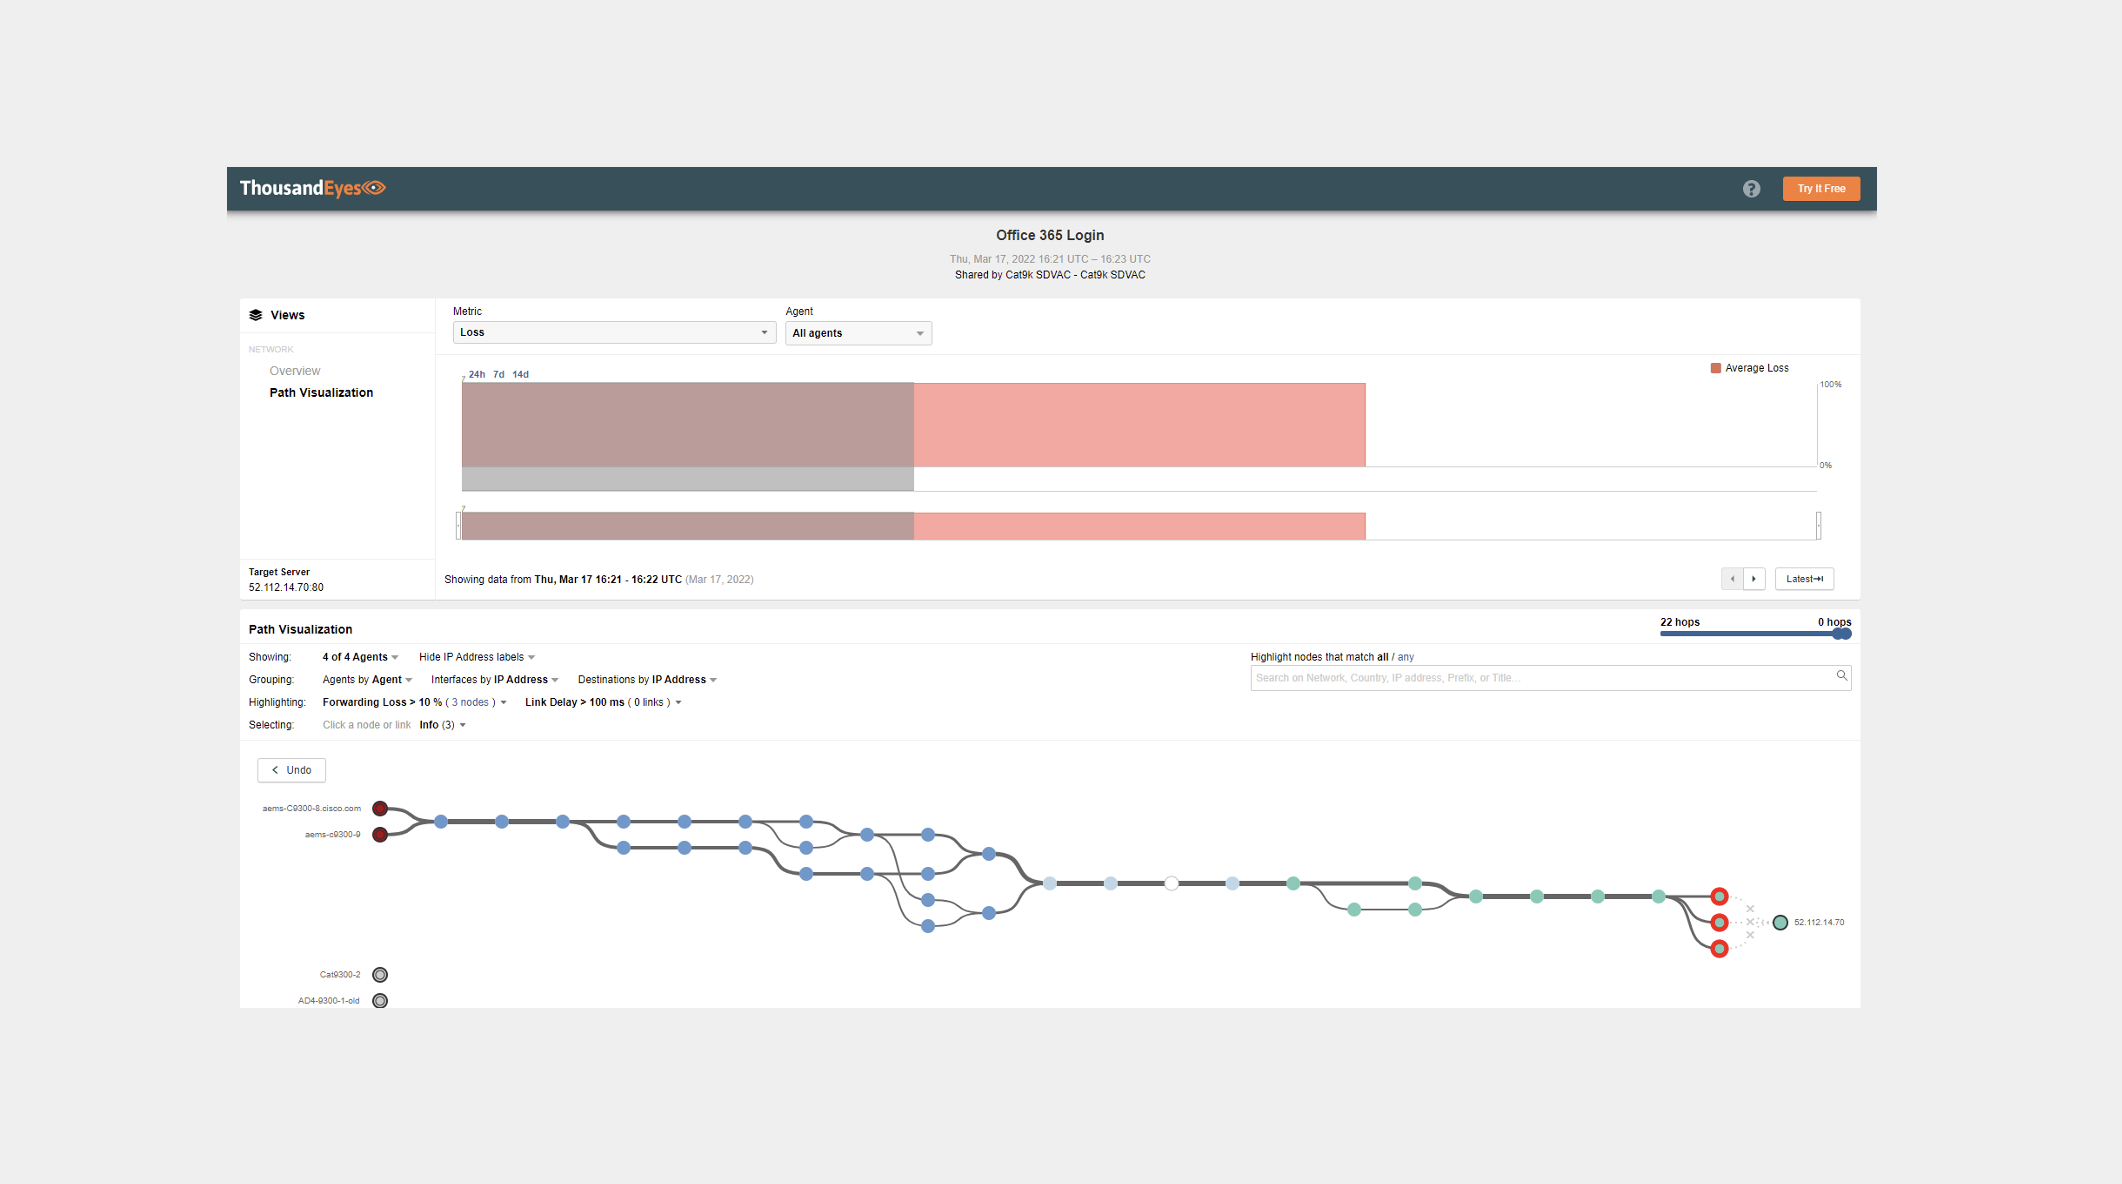Click the Try It Free button
Image resolution: width=2122 pixels, height=1184 pixels.
(1821, 189)
